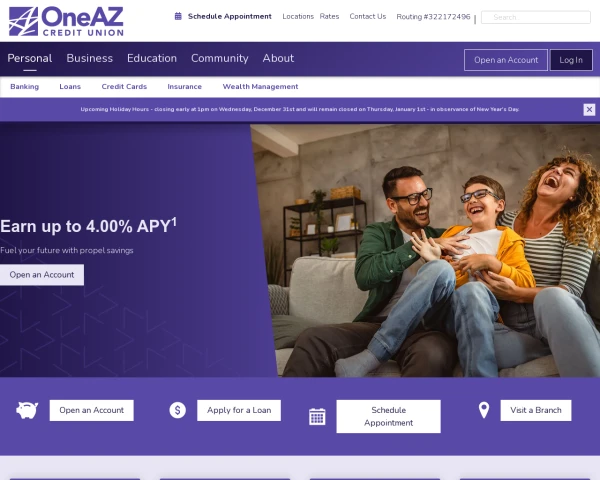Expand the Loans submenu
The height and width of the screenshot is (480, 600).
point(70,87)
